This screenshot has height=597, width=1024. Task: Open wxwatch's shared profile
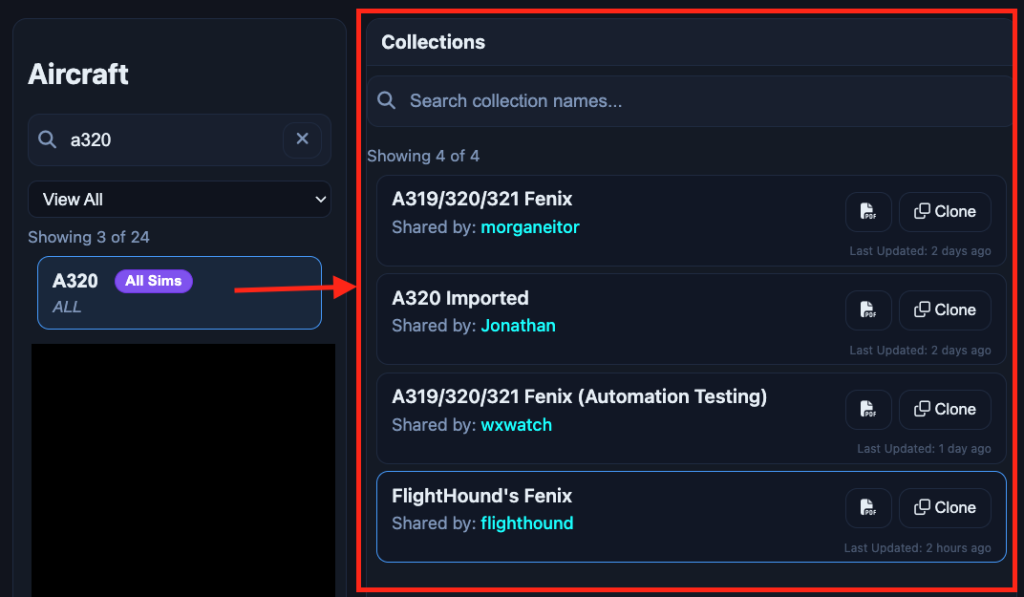point(516,424)
